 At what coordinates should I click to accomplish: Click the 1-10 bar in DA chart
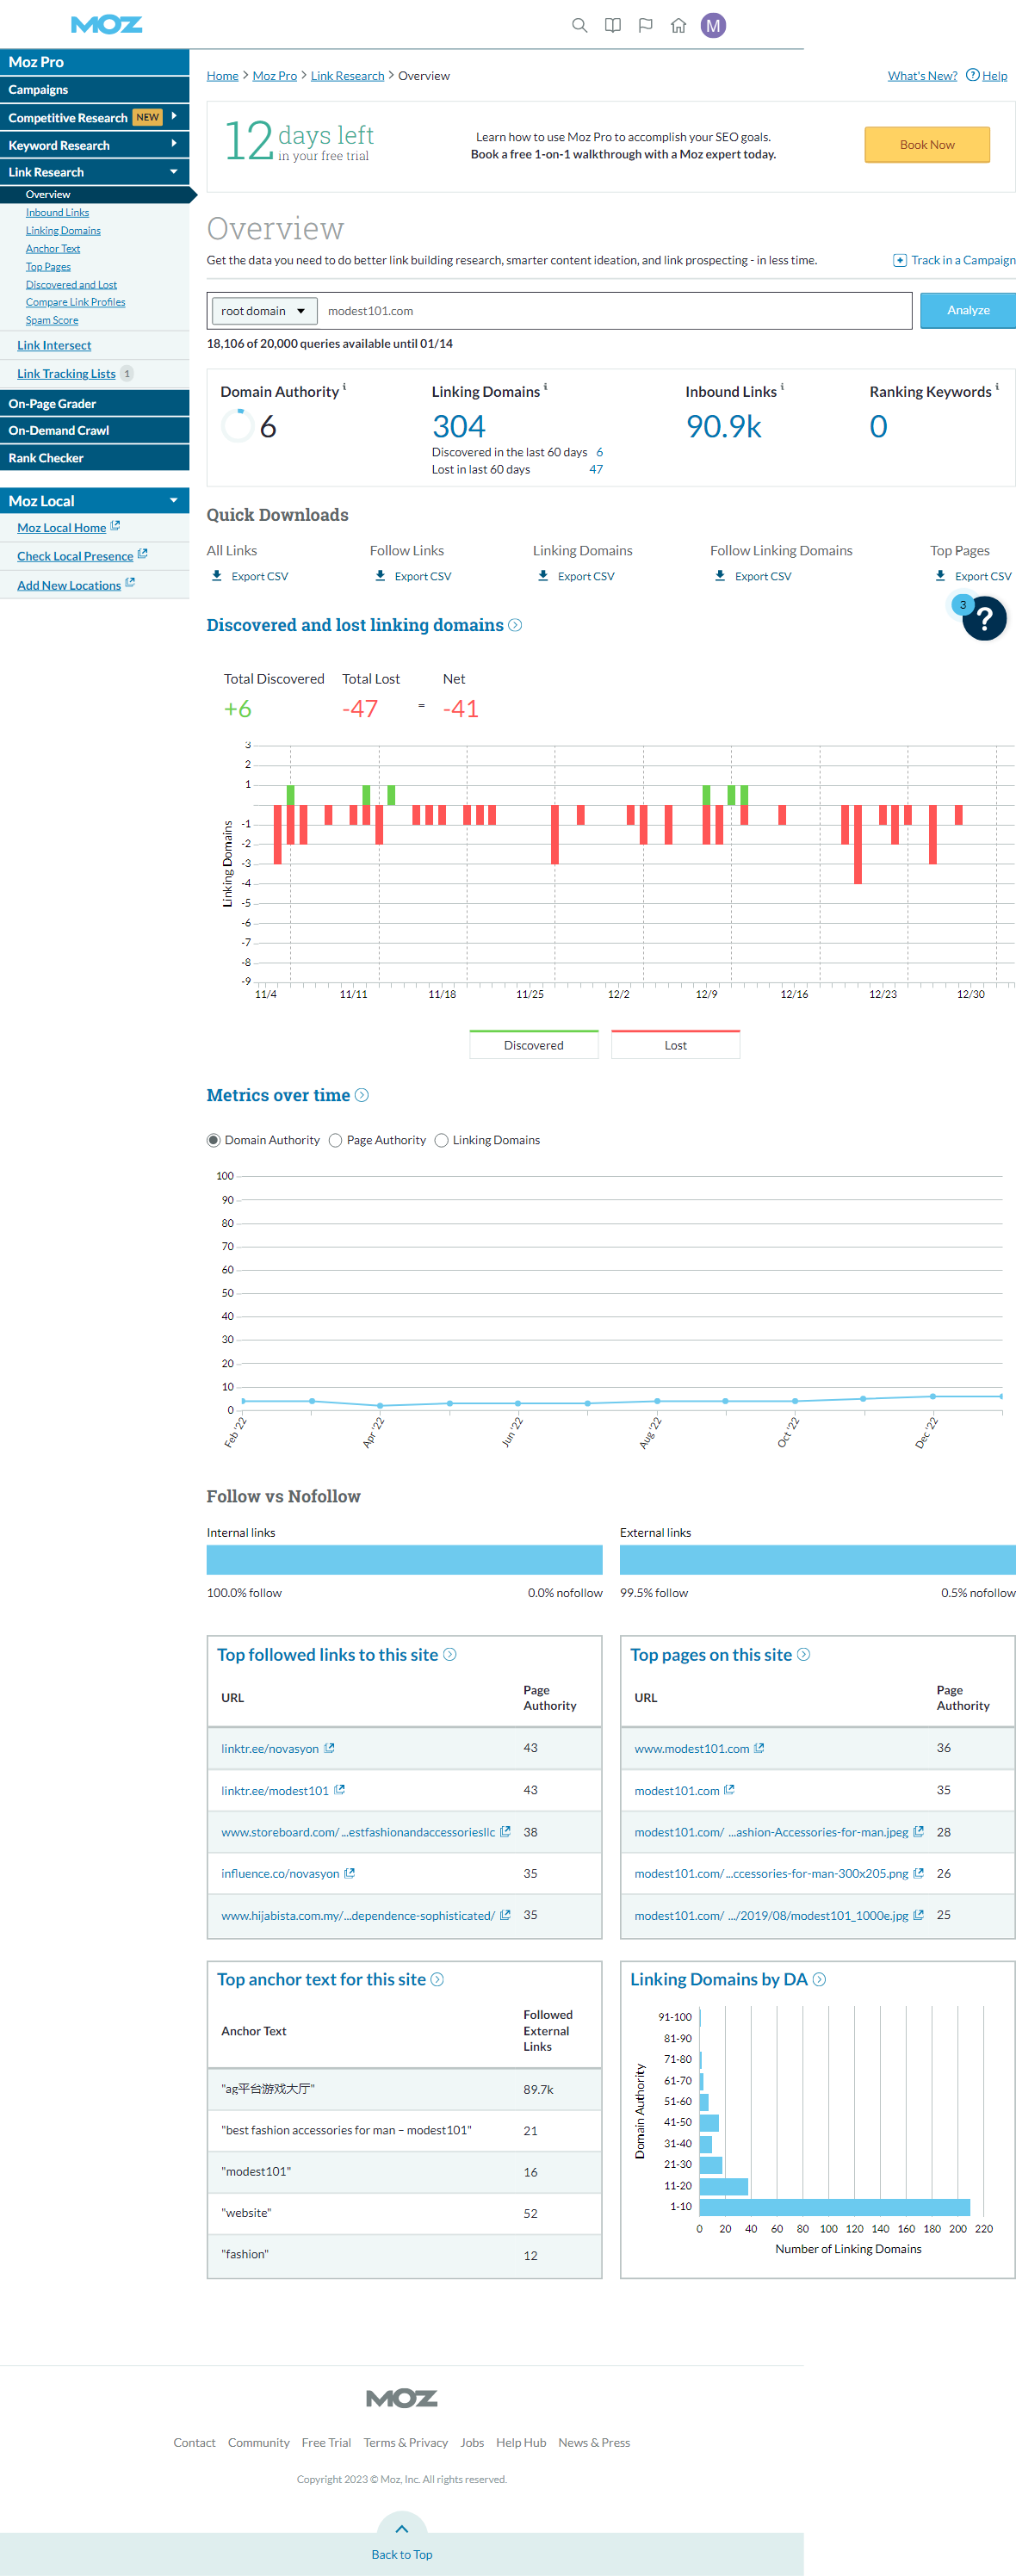point(834,2206)
